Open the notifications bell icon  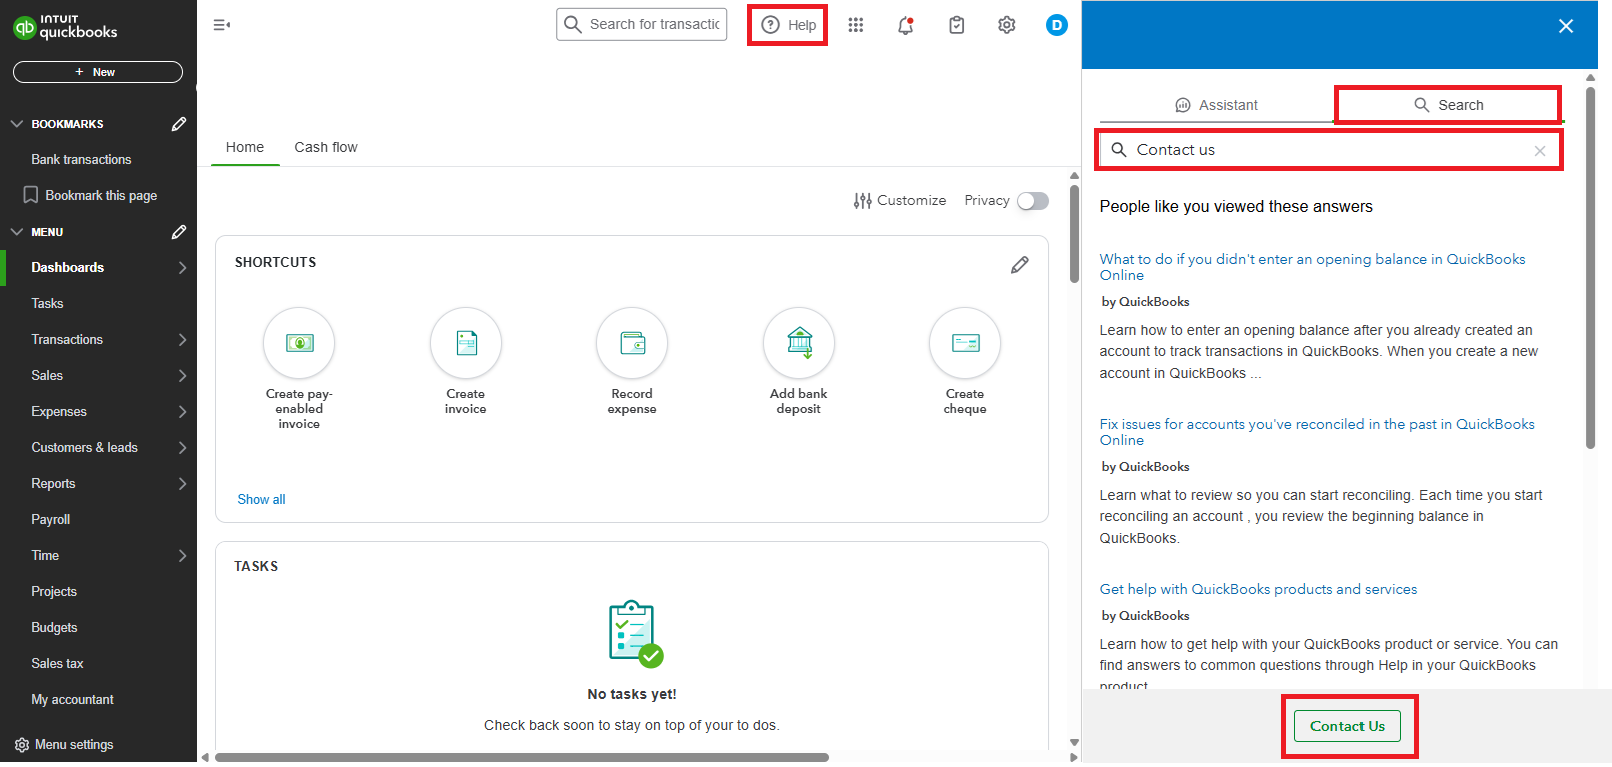tap(906, 25)
